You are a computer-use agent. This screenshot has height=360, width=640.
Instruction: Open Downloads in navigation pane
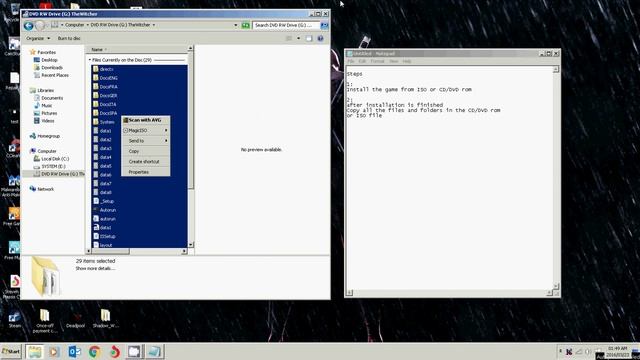pos(48,68)
